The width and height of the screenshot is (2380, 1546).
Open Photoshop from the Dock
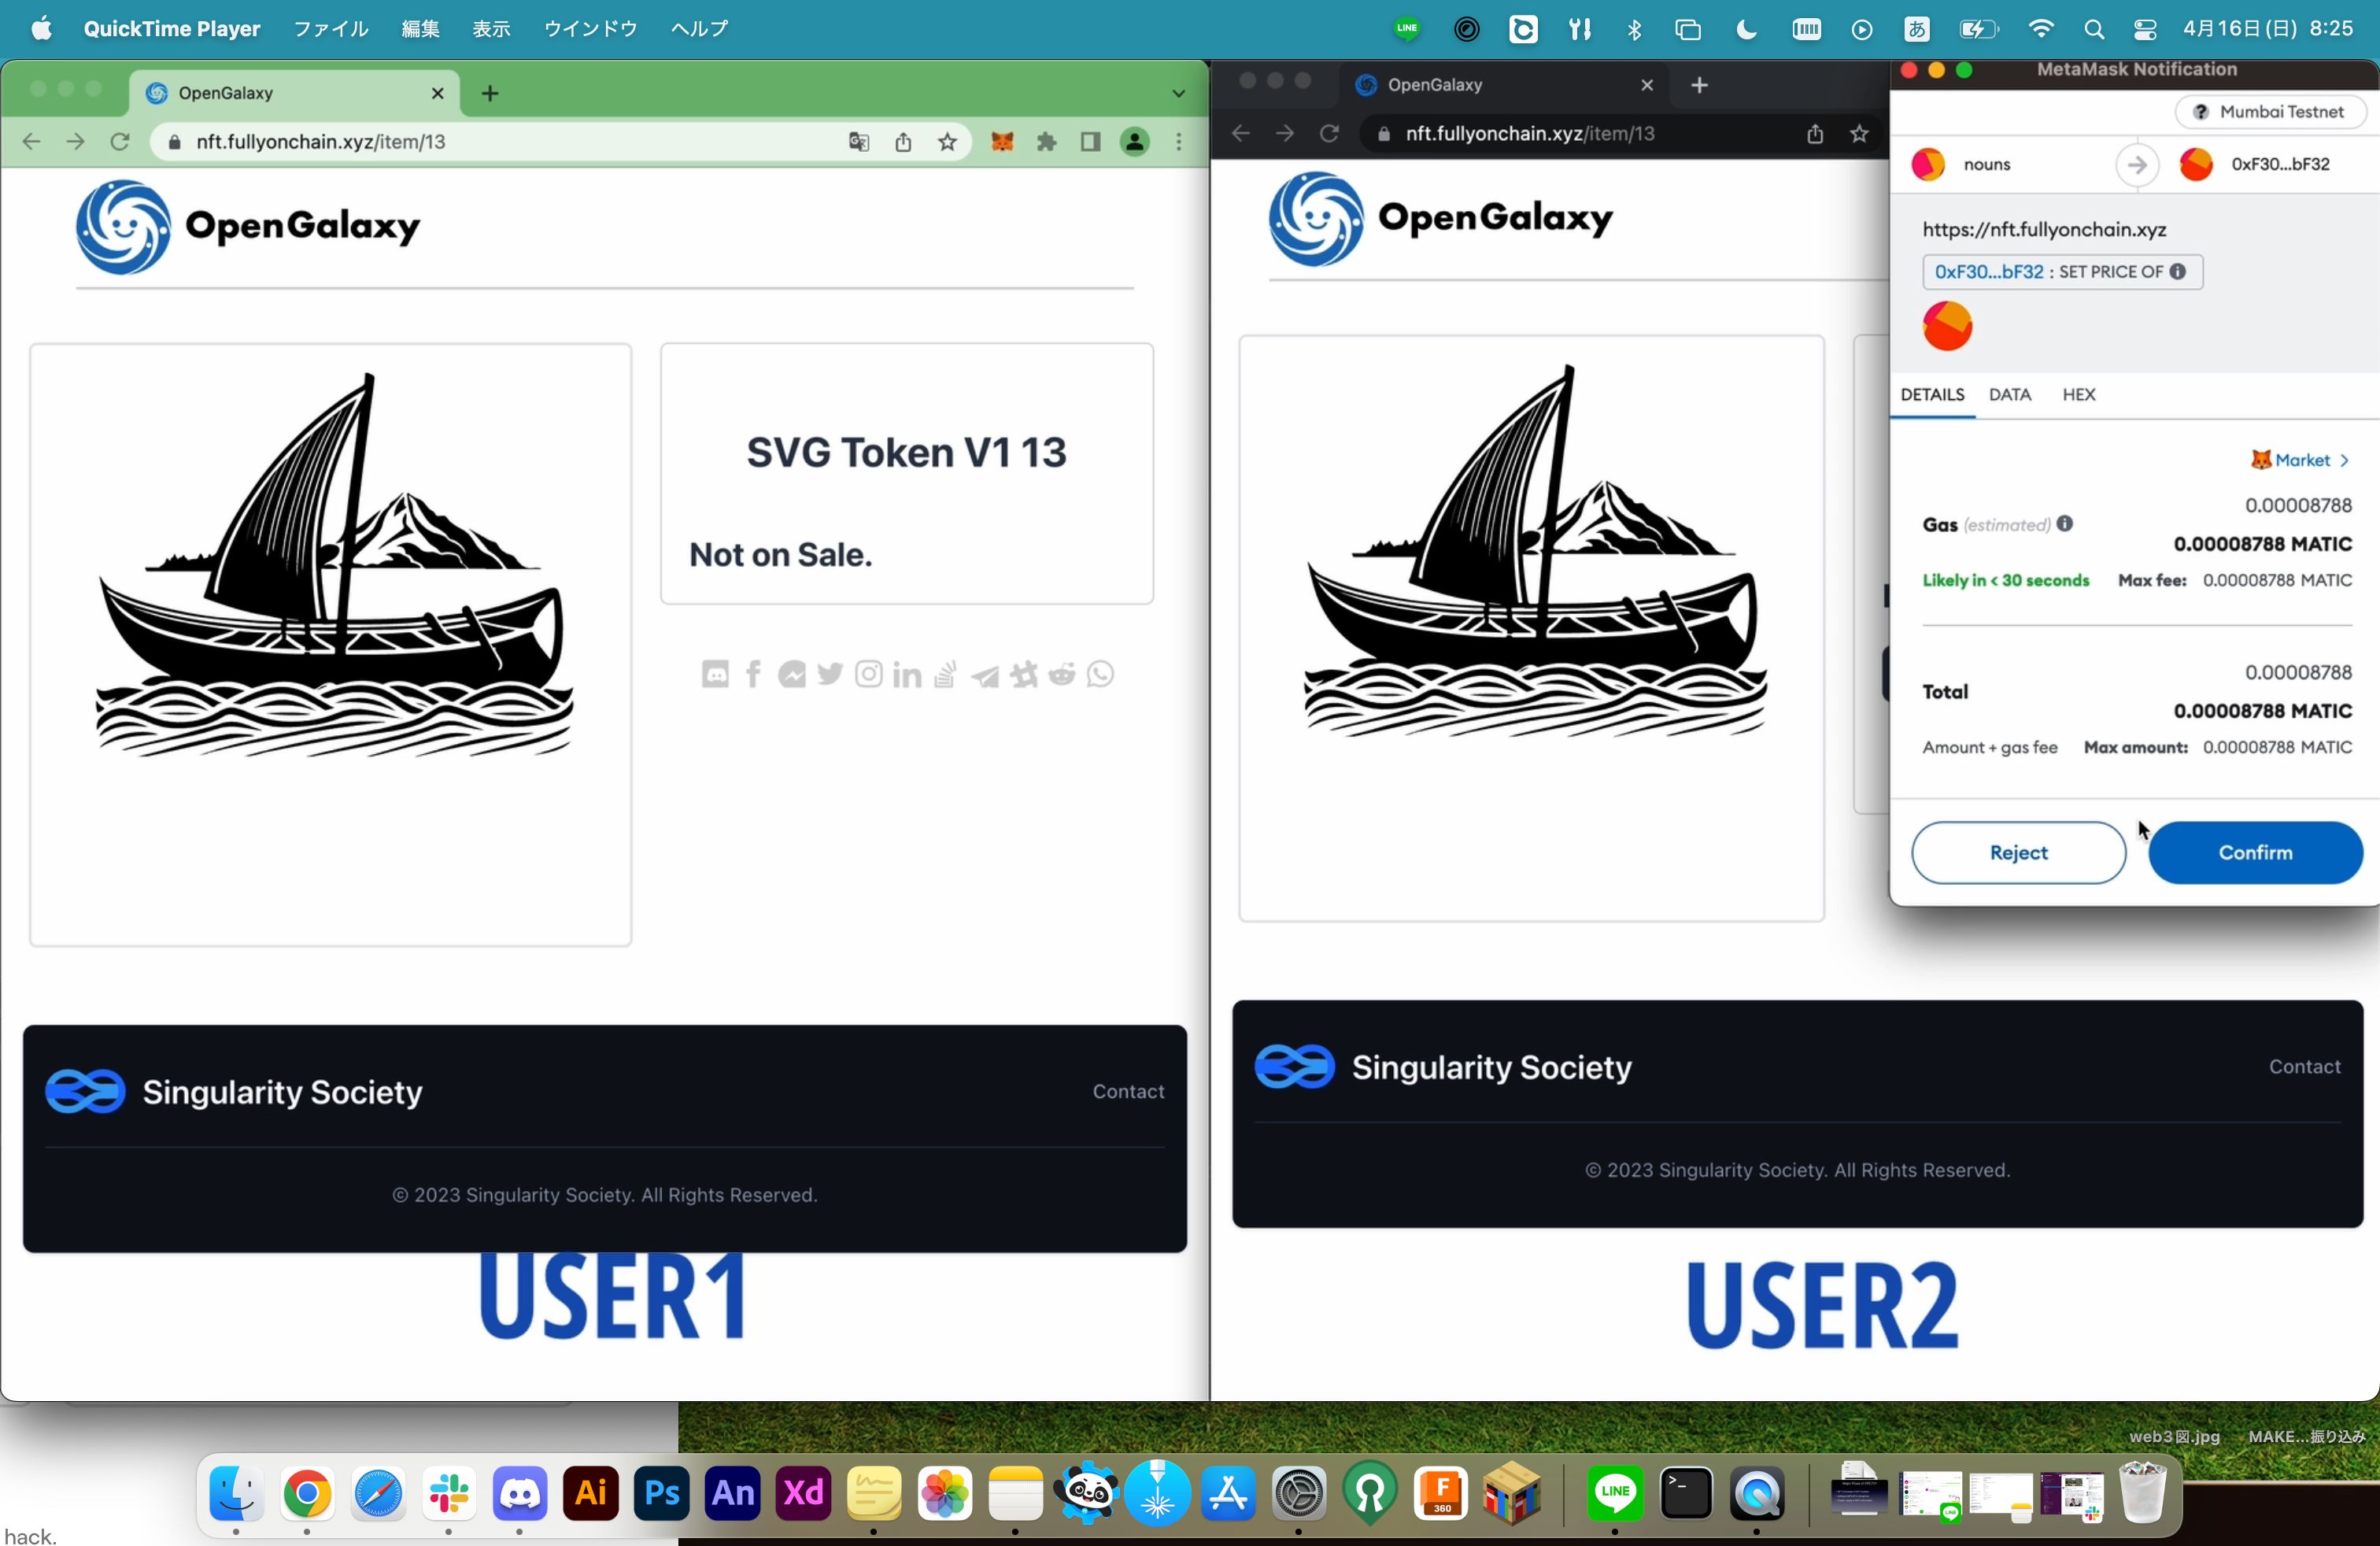point(662,1493)
